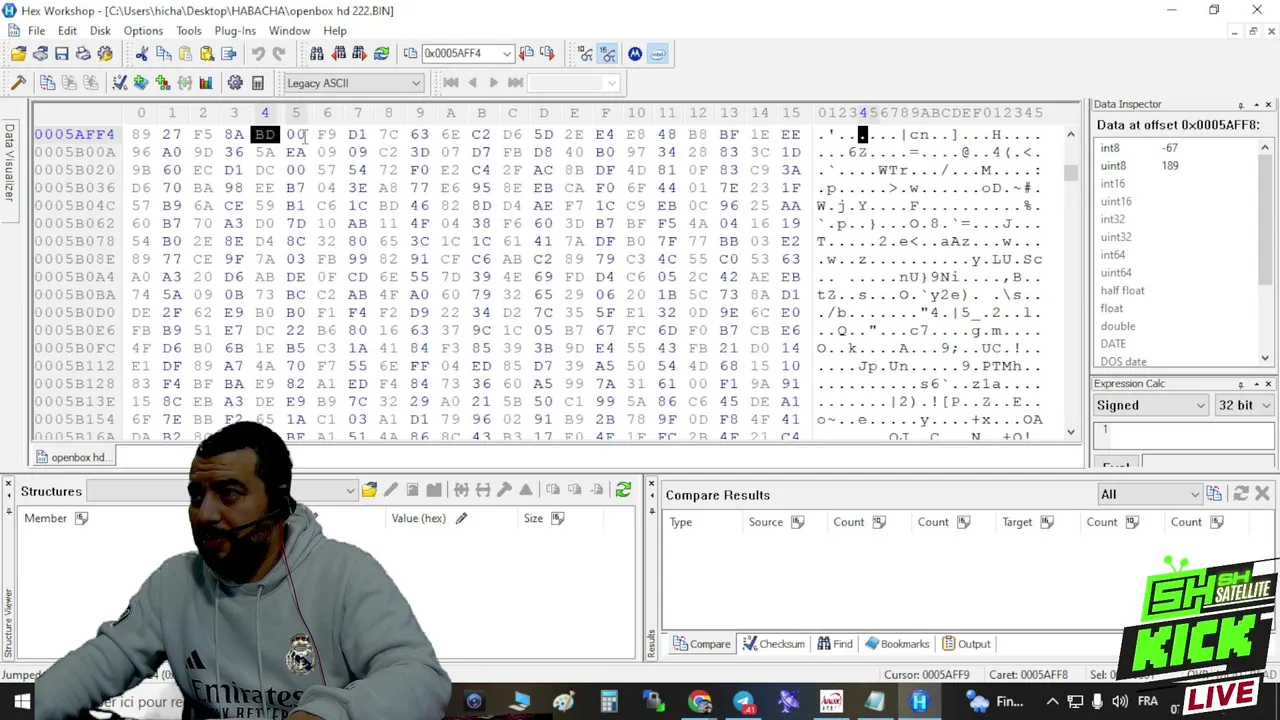Open the Tools menu
The height and width of the screenshot is (720, 1280).
[x=189, y=31]
